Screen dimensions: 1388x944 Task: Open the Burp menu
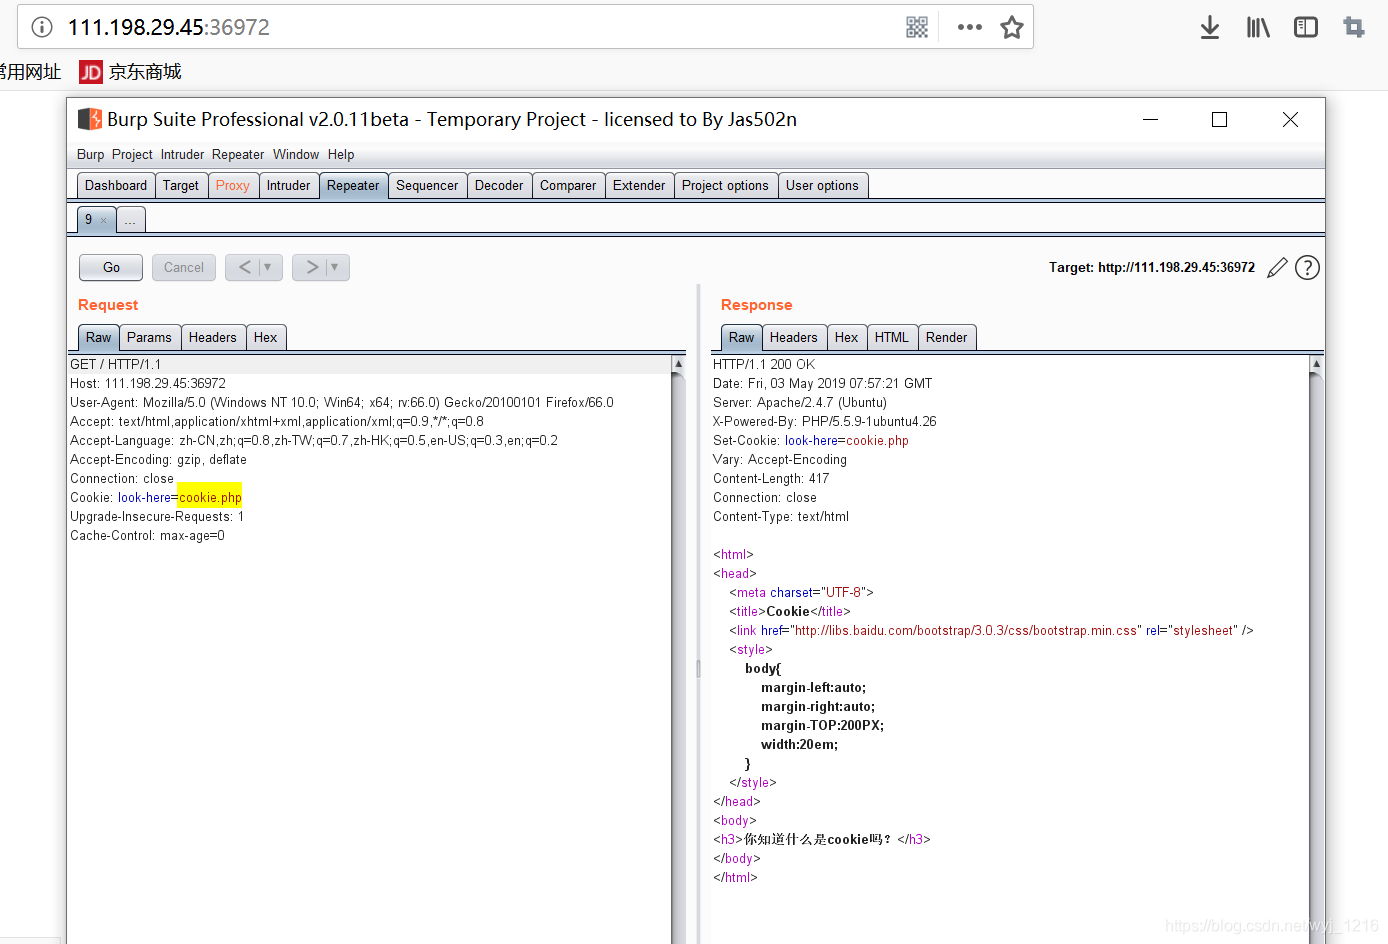[x=90, y=155]
